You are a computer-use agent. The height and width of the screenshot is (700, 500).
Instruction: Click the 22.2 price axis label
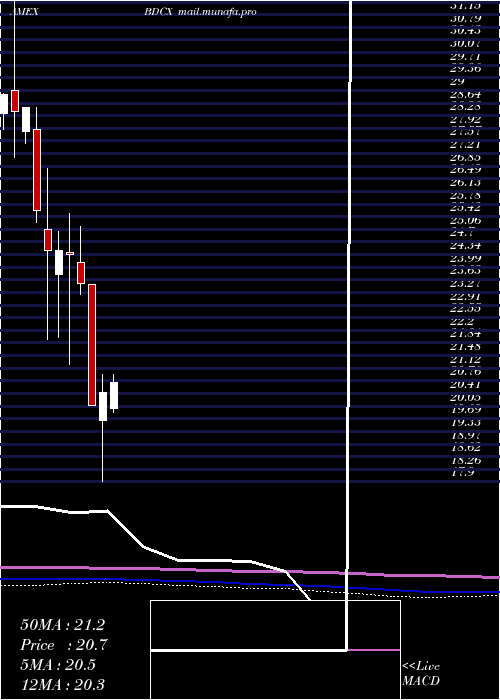pos(461,321)
